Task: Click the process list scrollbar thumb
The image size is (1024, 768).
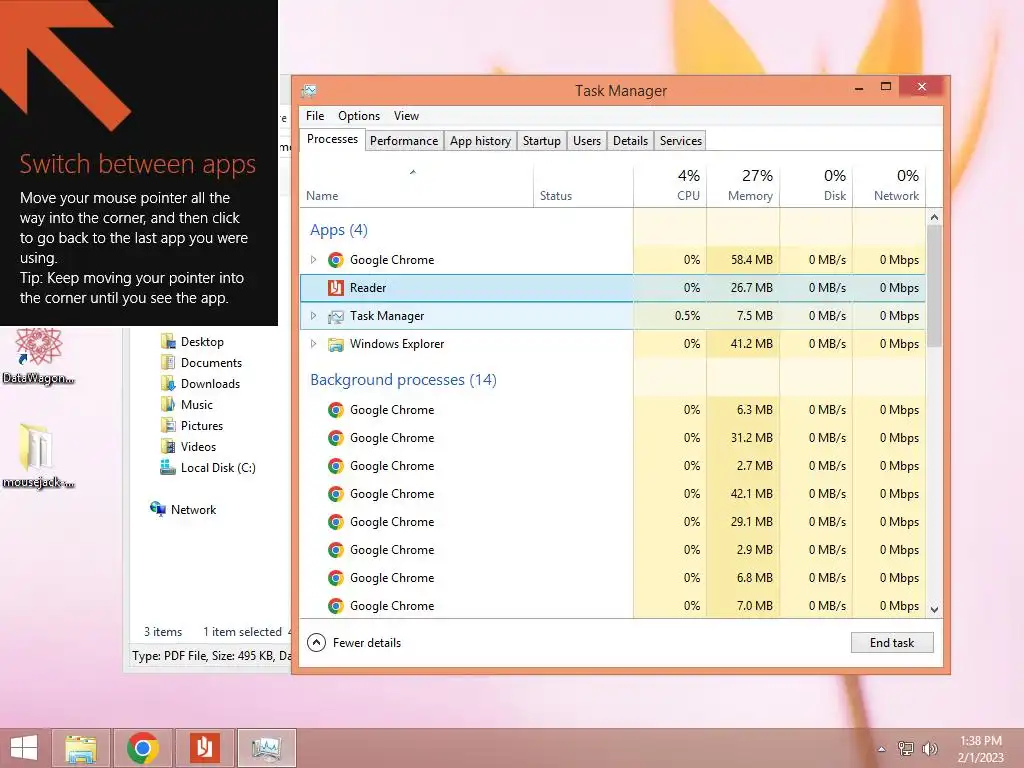Action: 935,286
